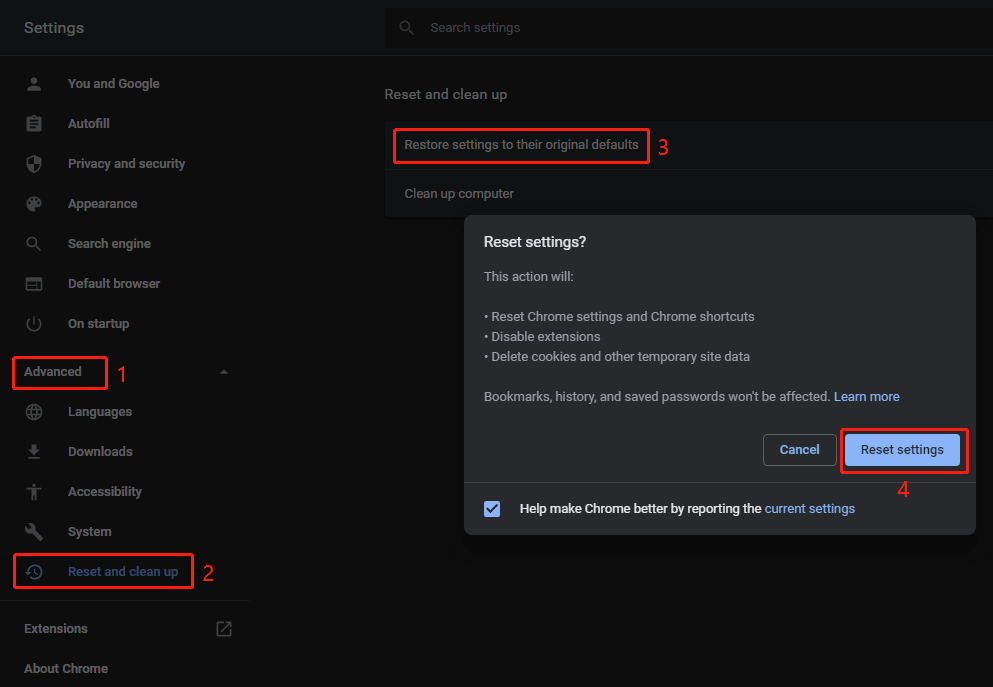Click the globe icon beside Languages
Viewport: 993px width, 687px height.
[x=34, y=412]
